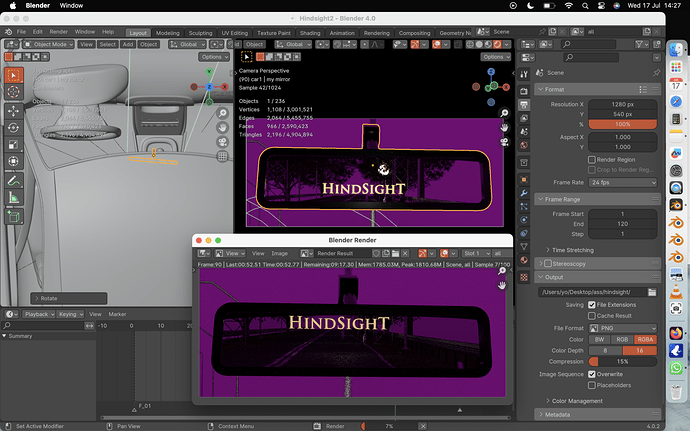This screenshot has width=690, height=431.
Task: Open the File menu
Action: tap(21, 32)
